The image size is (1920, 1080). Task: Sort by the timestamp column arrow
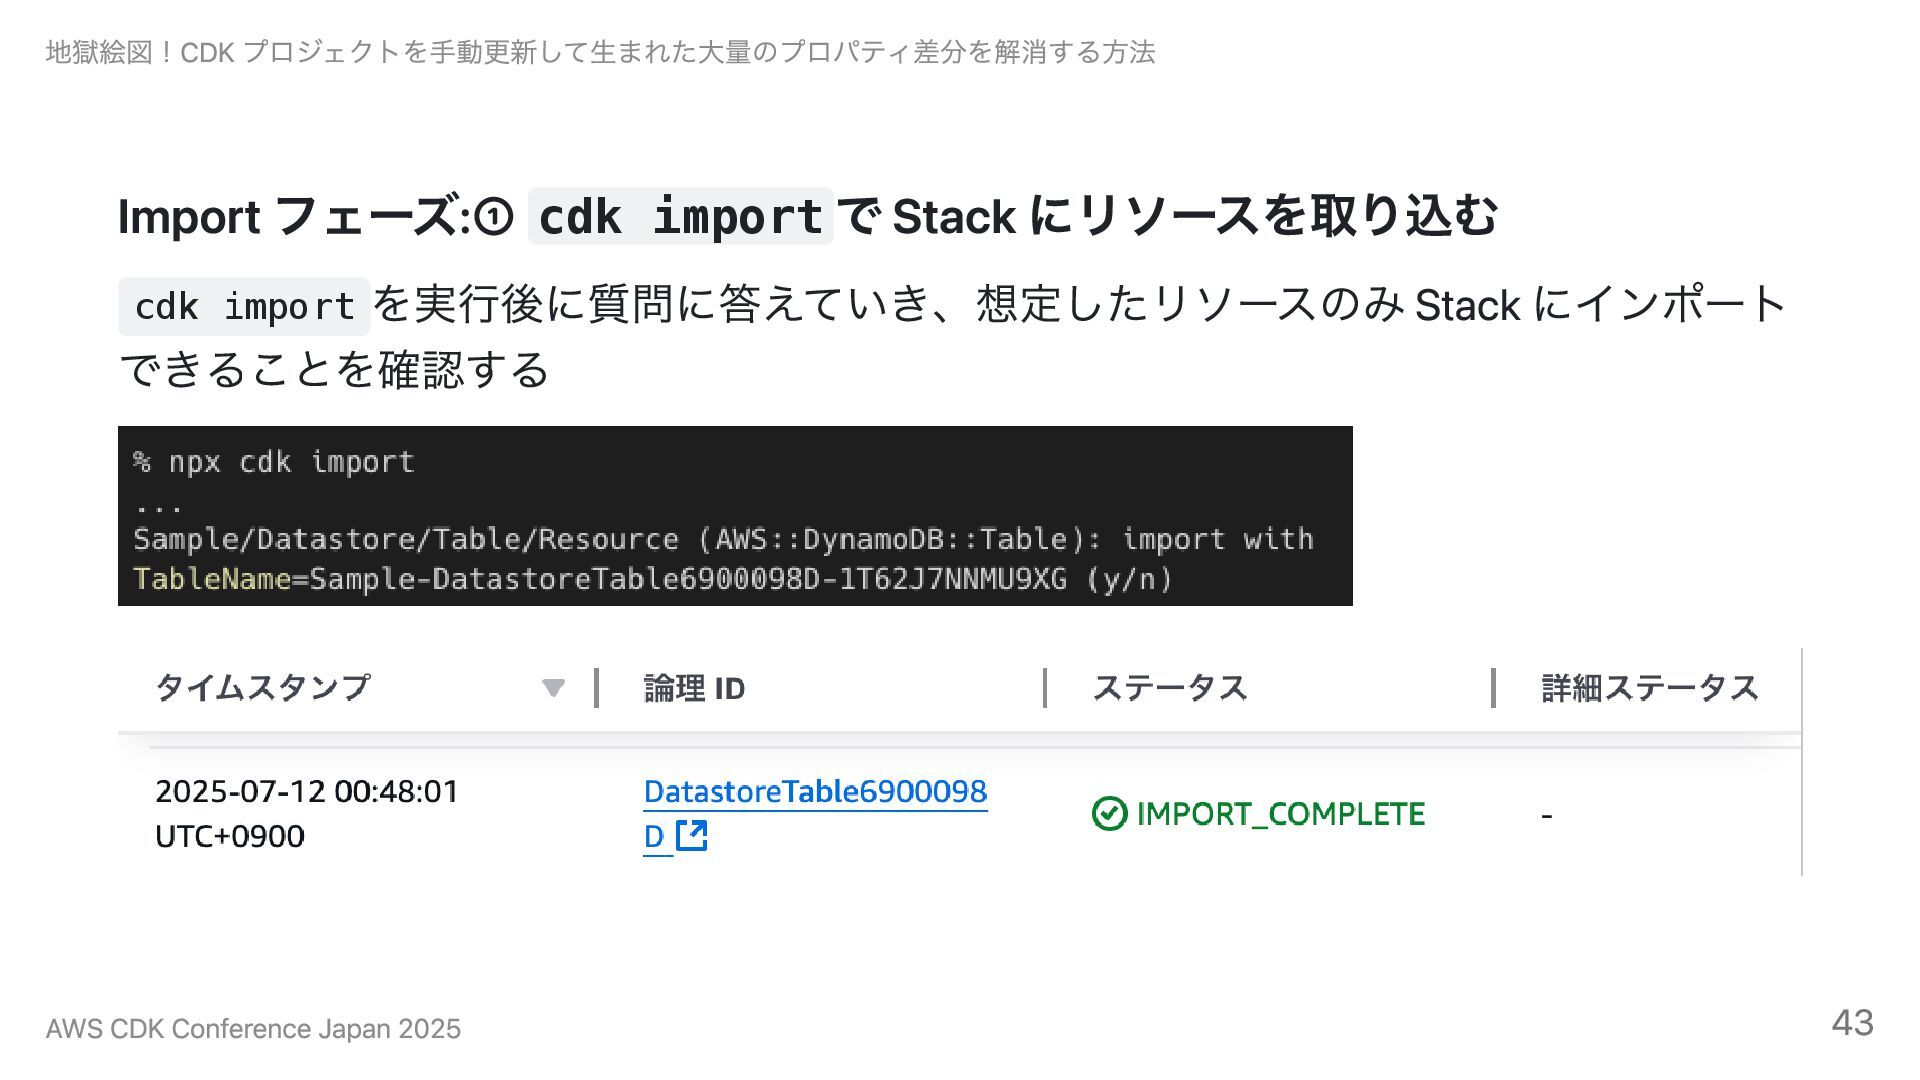pos(553,688)
